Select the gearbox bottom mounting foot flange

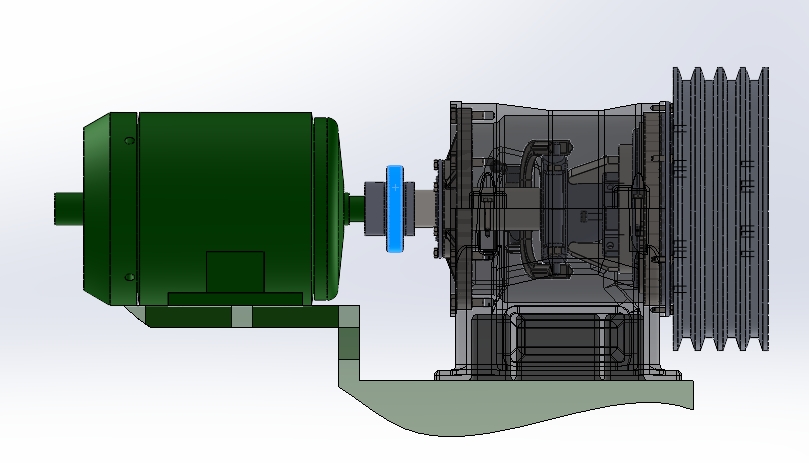pos(557,375)
